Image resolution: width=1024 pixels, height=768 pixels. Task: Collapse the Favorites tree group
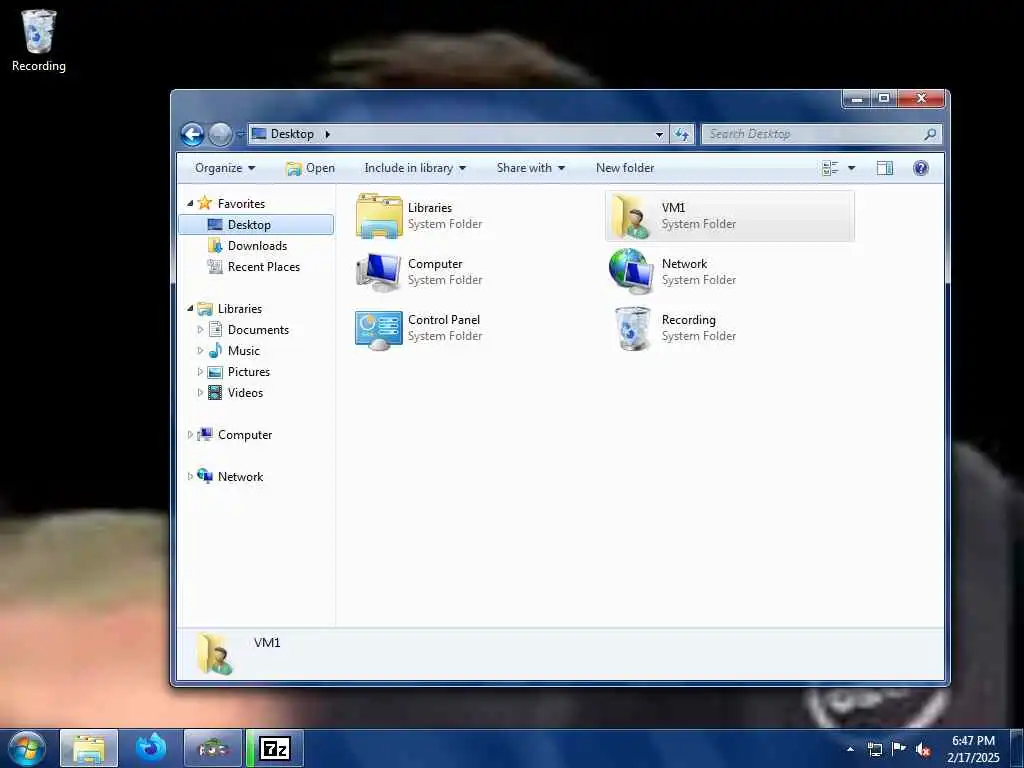190,204
